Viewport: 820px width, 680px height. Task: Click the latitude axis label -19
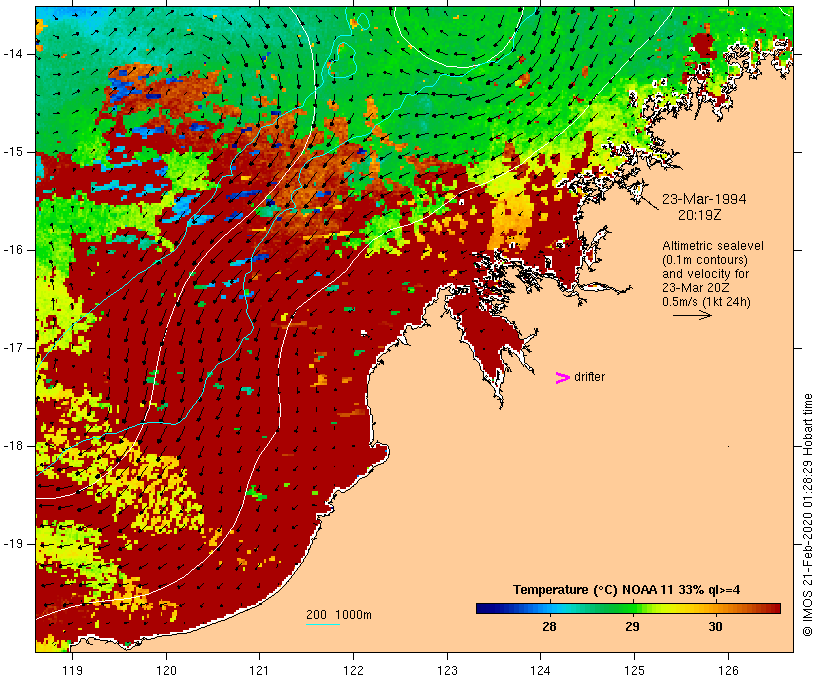[13, 544]
